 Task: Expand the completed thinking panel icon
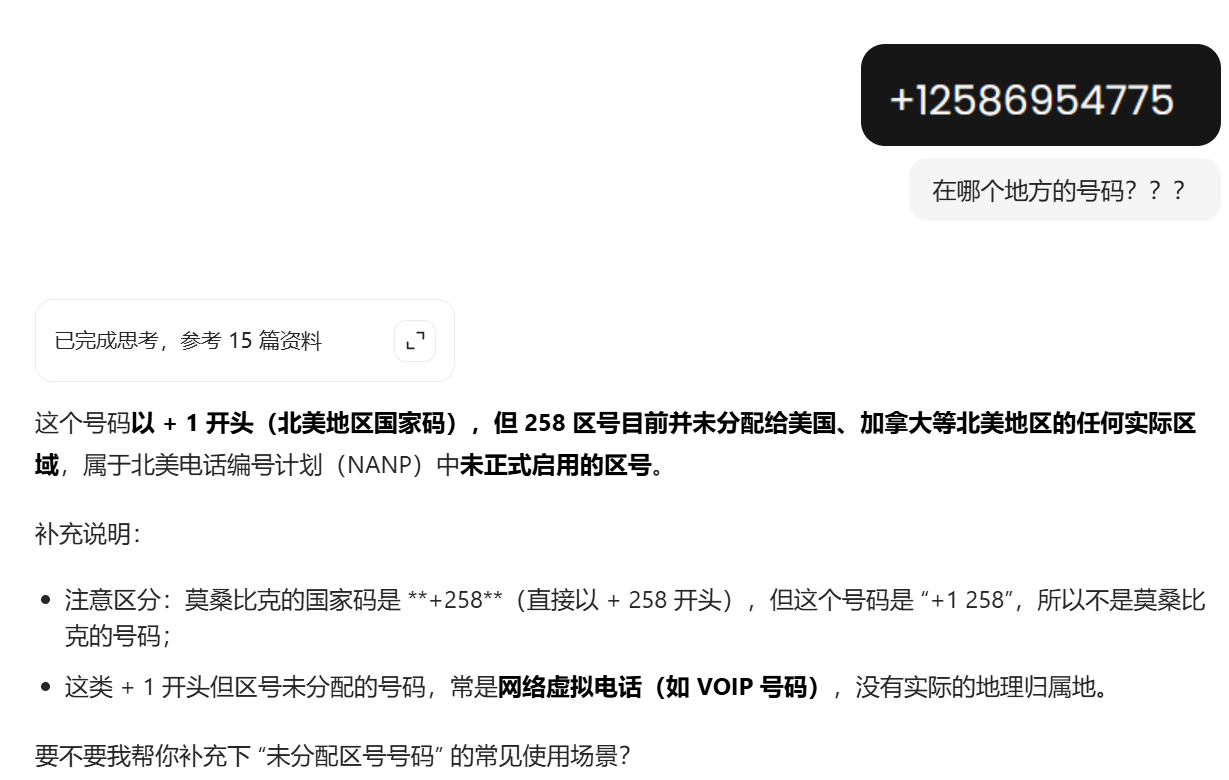tap(415, 341)
